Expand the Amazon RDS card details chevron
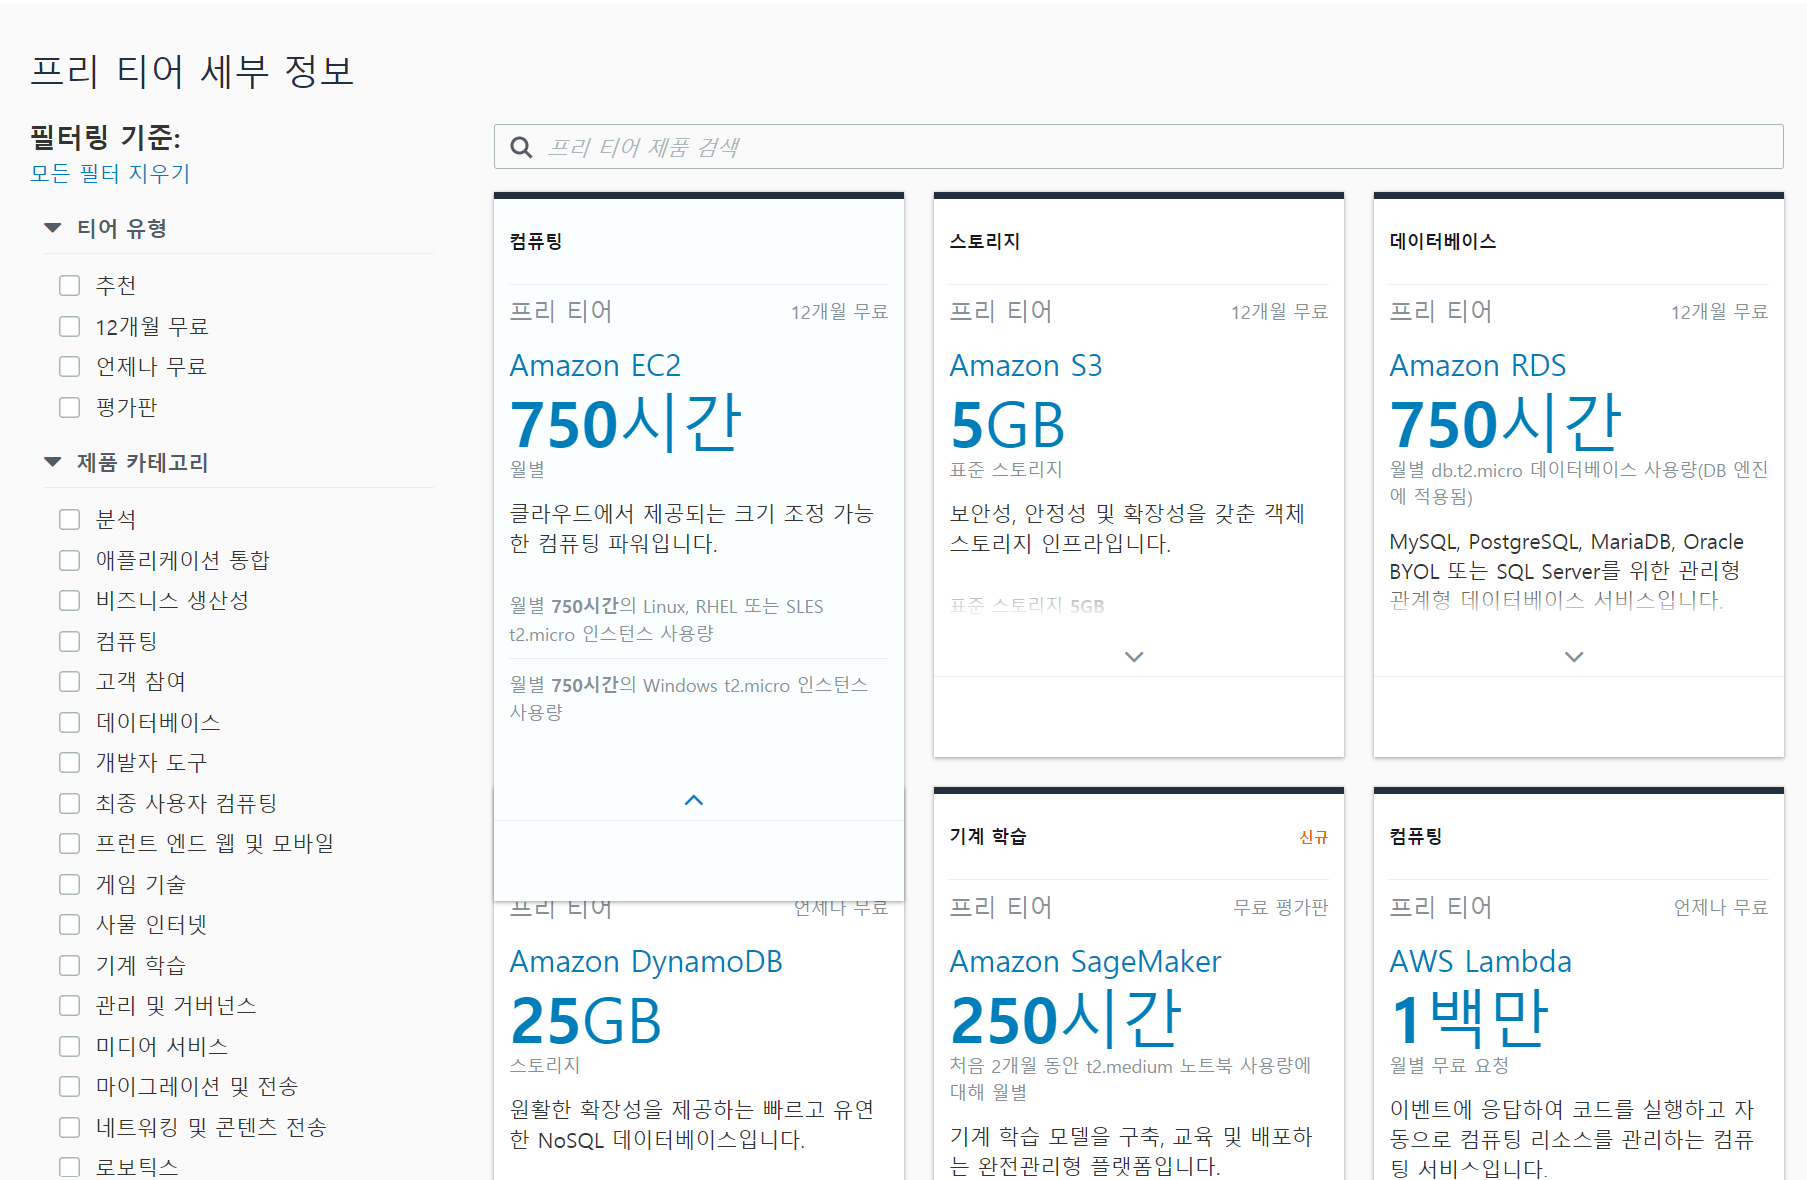 tap(1574, 657)
